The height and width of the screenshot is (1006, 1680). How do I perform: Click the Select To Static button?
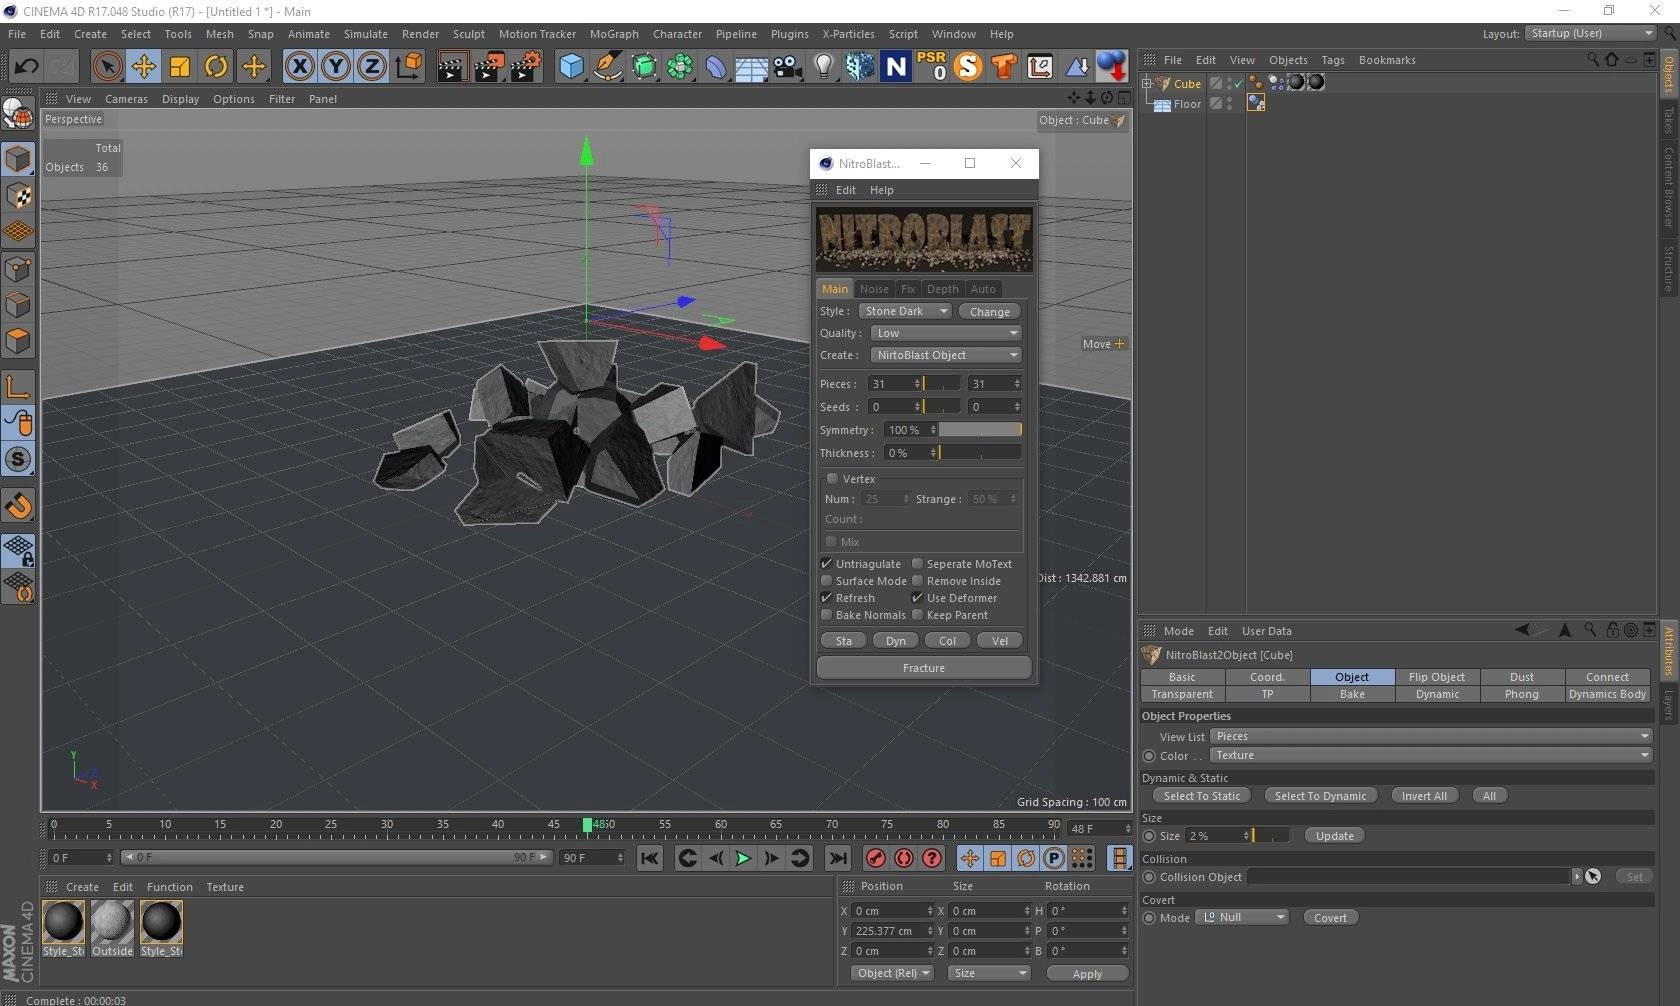tap(1202, 796)
